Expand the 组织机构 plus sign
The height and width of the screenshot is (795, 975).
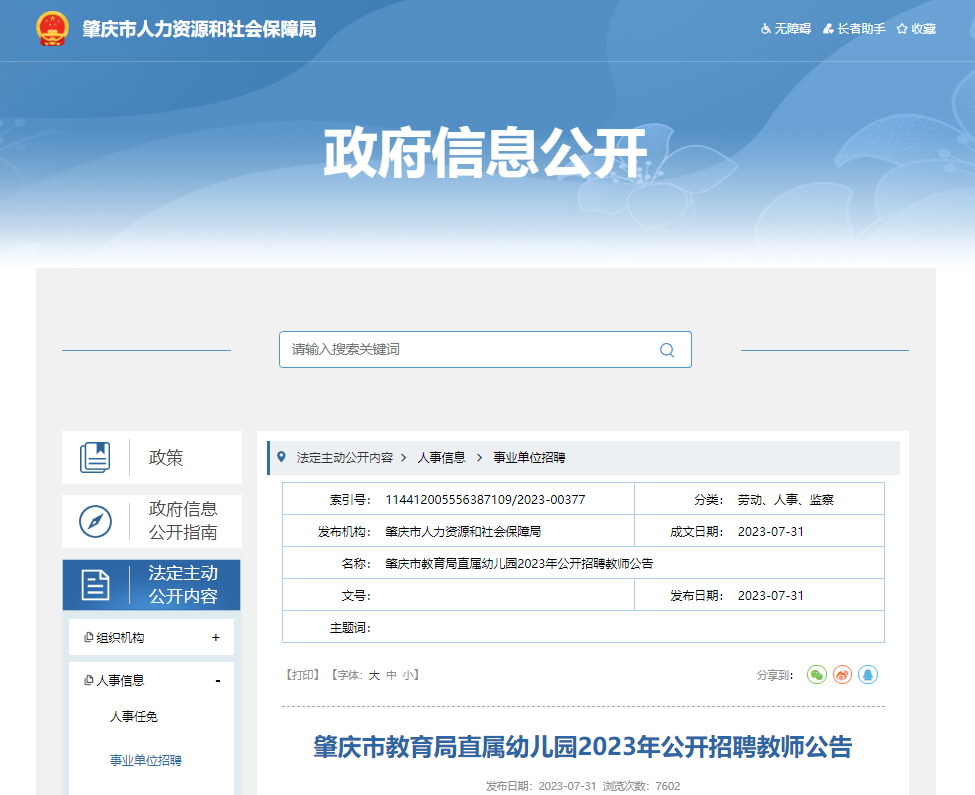(x=216, y=638)
